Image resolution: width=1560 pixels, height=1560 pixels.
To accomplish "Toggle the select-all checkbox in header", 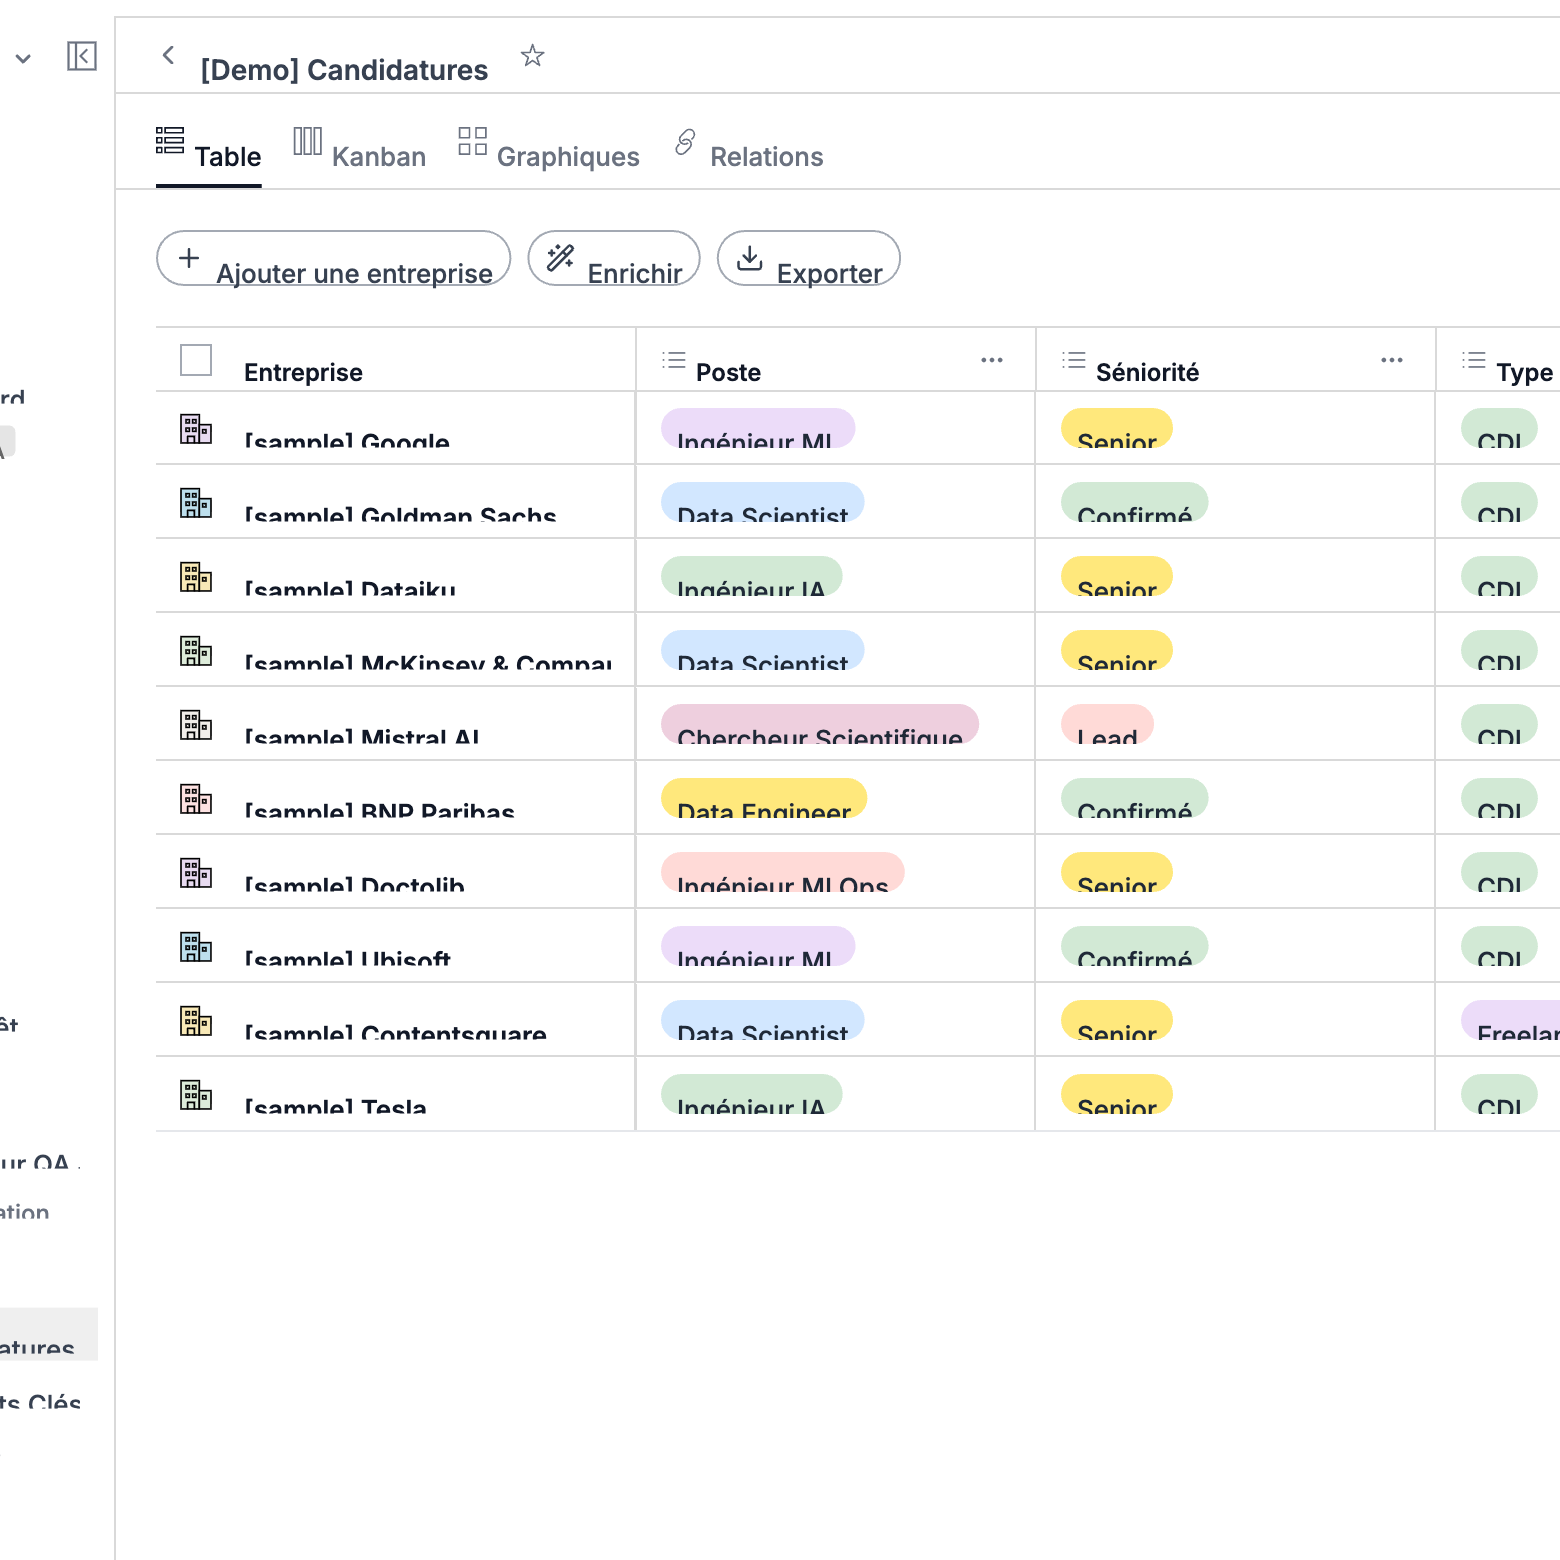I will pos(196,360).
